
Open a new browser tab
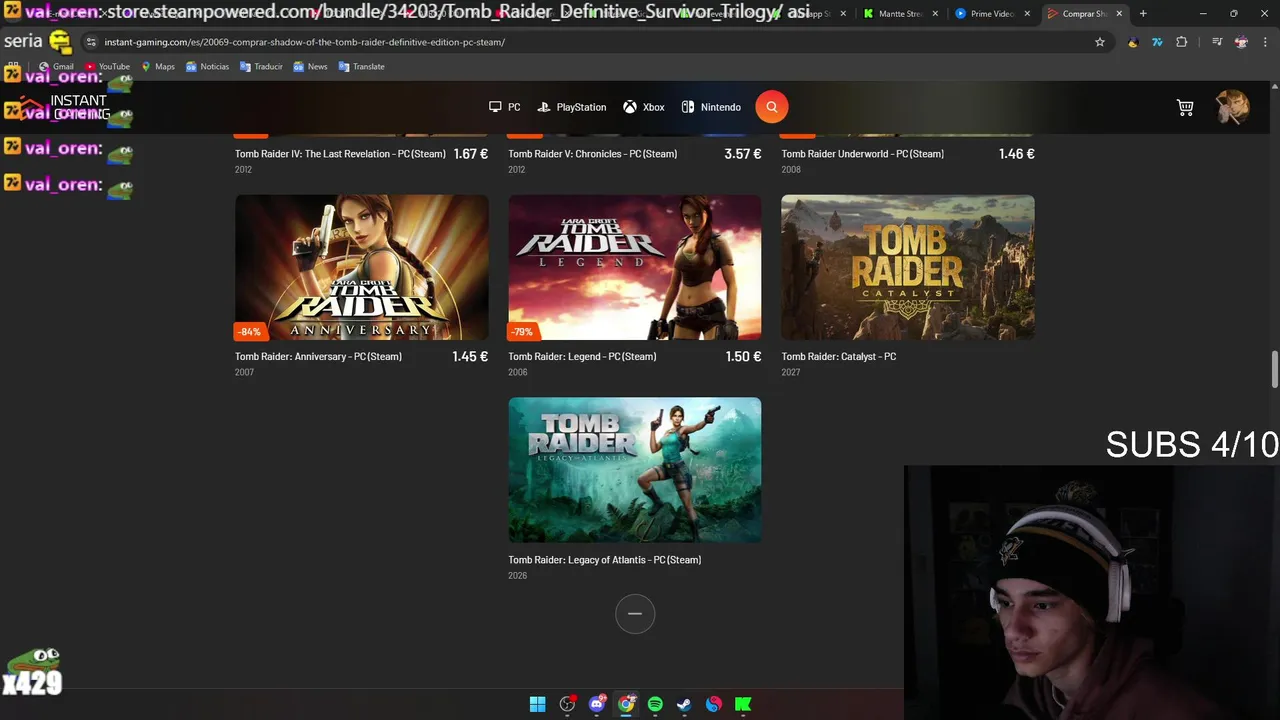pos(1143,14)
